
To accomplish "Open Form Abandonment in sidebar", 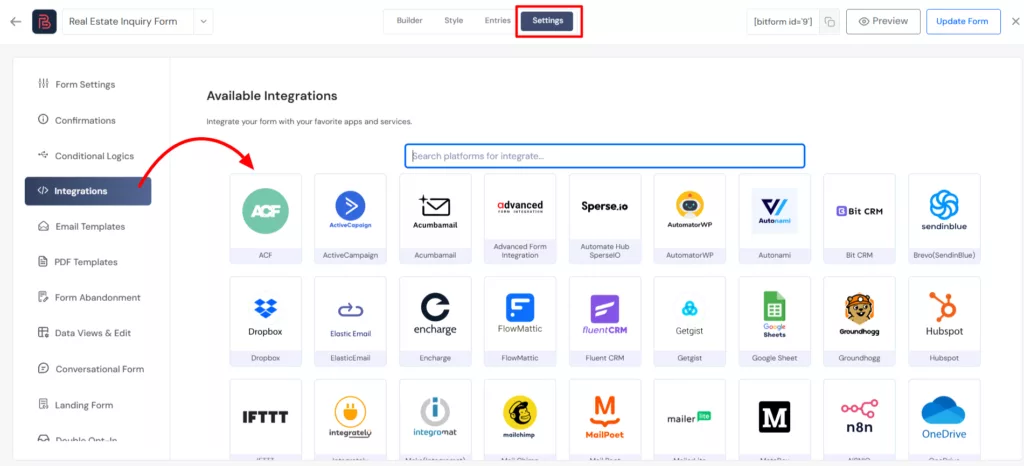I will (x=88, y=298).
